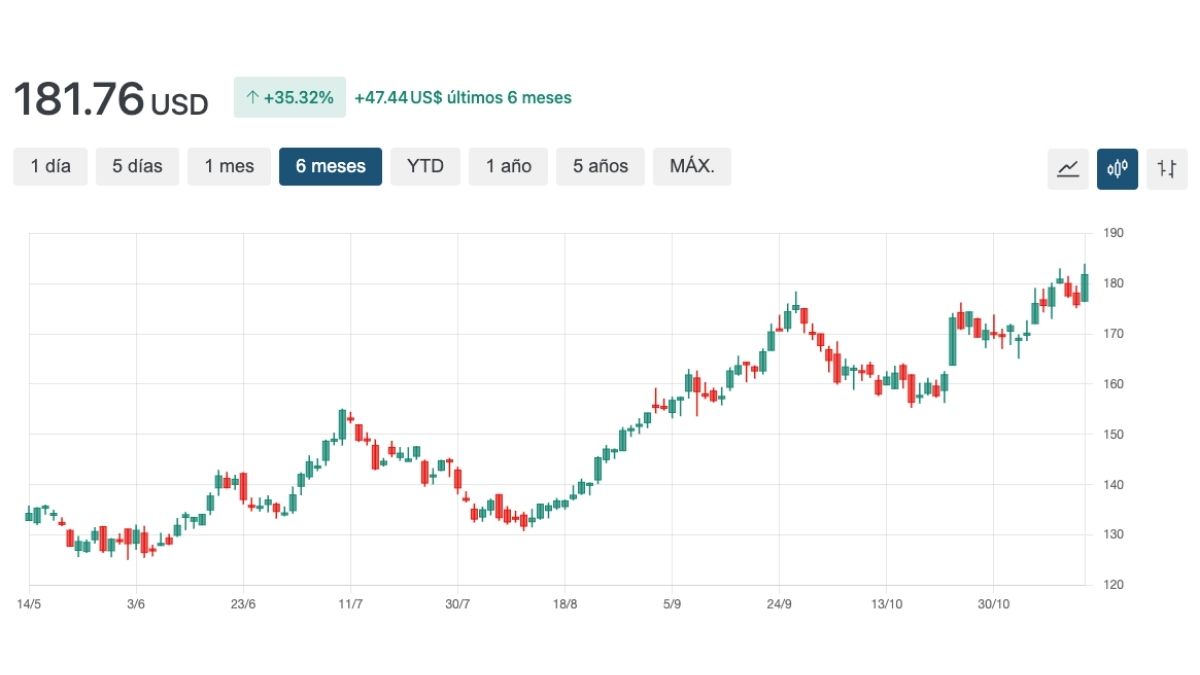
Task: Switch the chart to YTD
Action: click(425, 167)
